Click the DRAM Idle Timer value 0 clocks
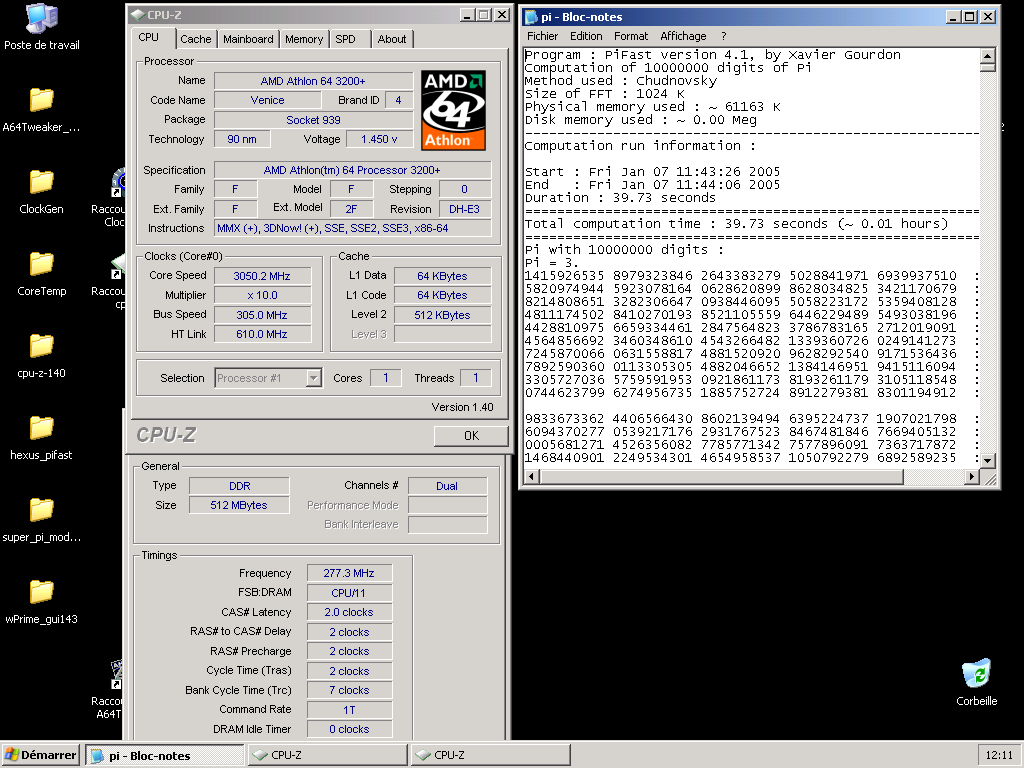 point(349,729)
